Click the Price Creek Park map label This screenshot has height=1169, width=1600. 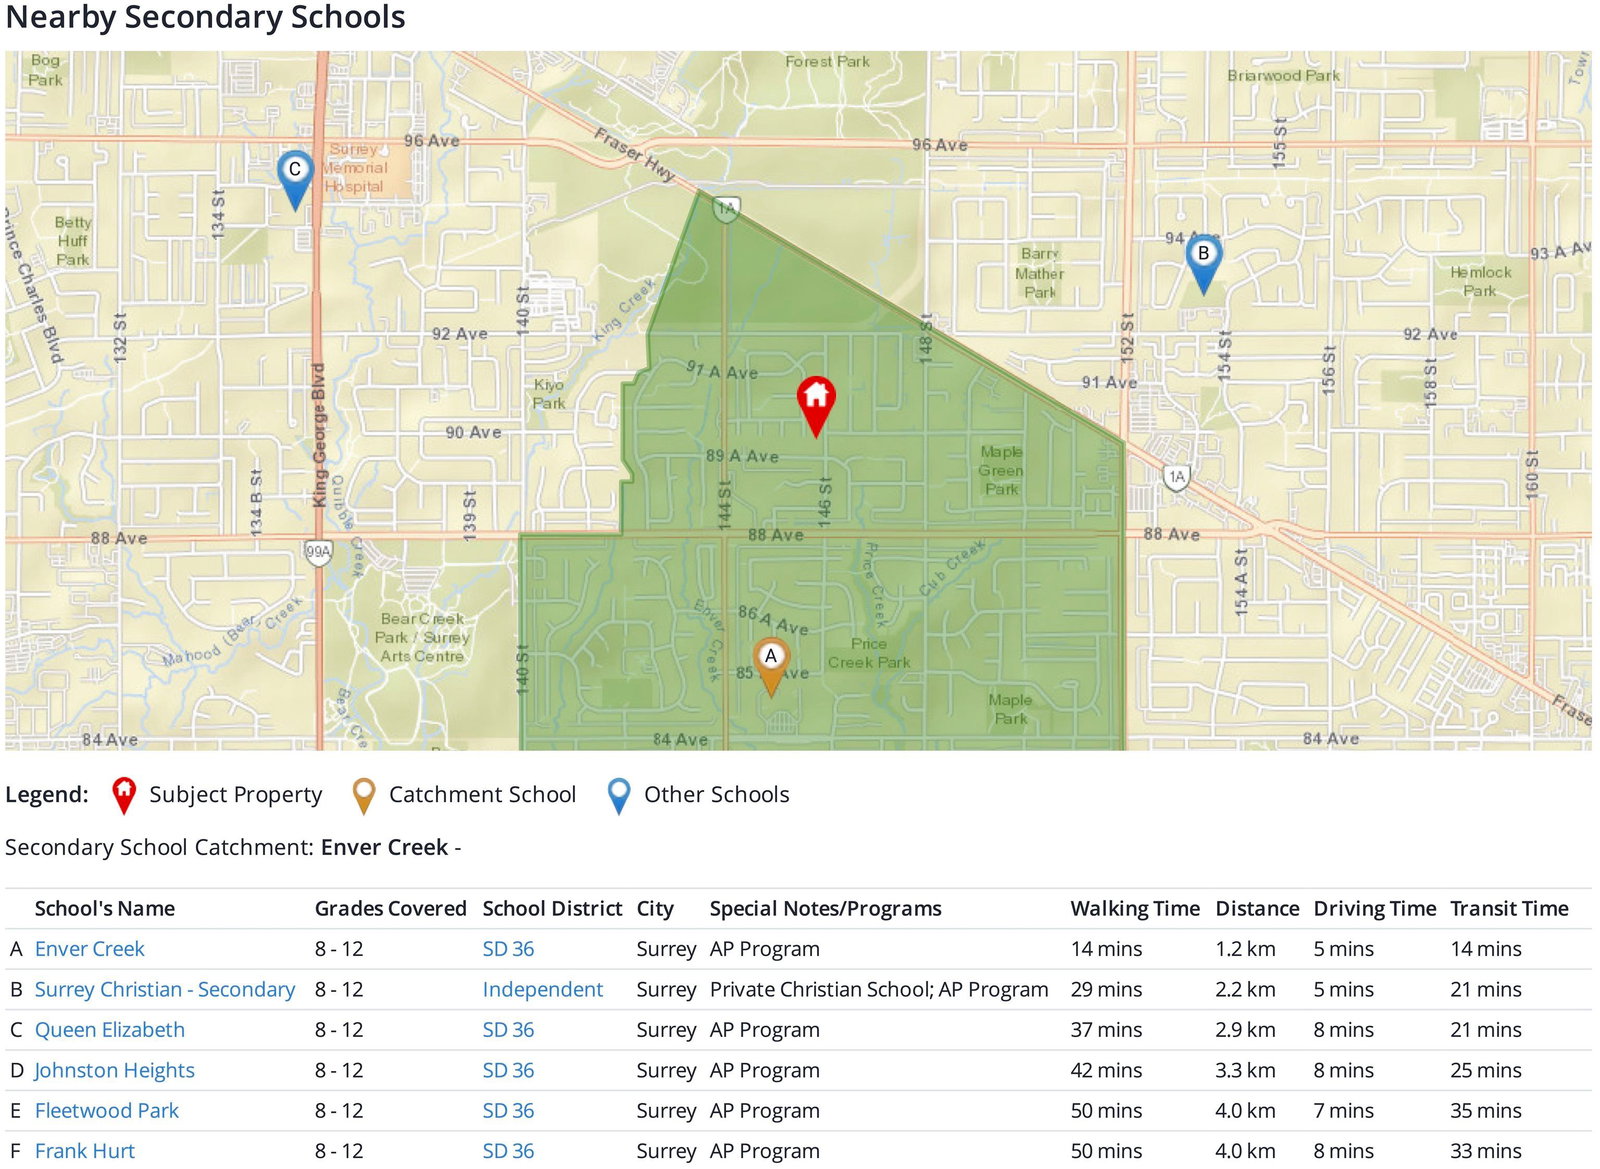pos(869,653)
